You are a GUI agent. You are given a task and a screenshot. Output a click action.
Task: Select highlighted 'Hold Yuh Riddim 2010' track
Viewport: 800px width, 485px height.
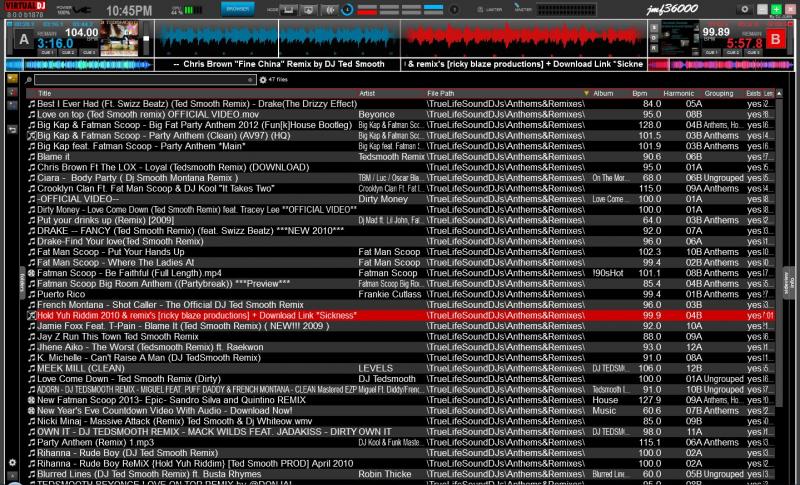point(401,315)
